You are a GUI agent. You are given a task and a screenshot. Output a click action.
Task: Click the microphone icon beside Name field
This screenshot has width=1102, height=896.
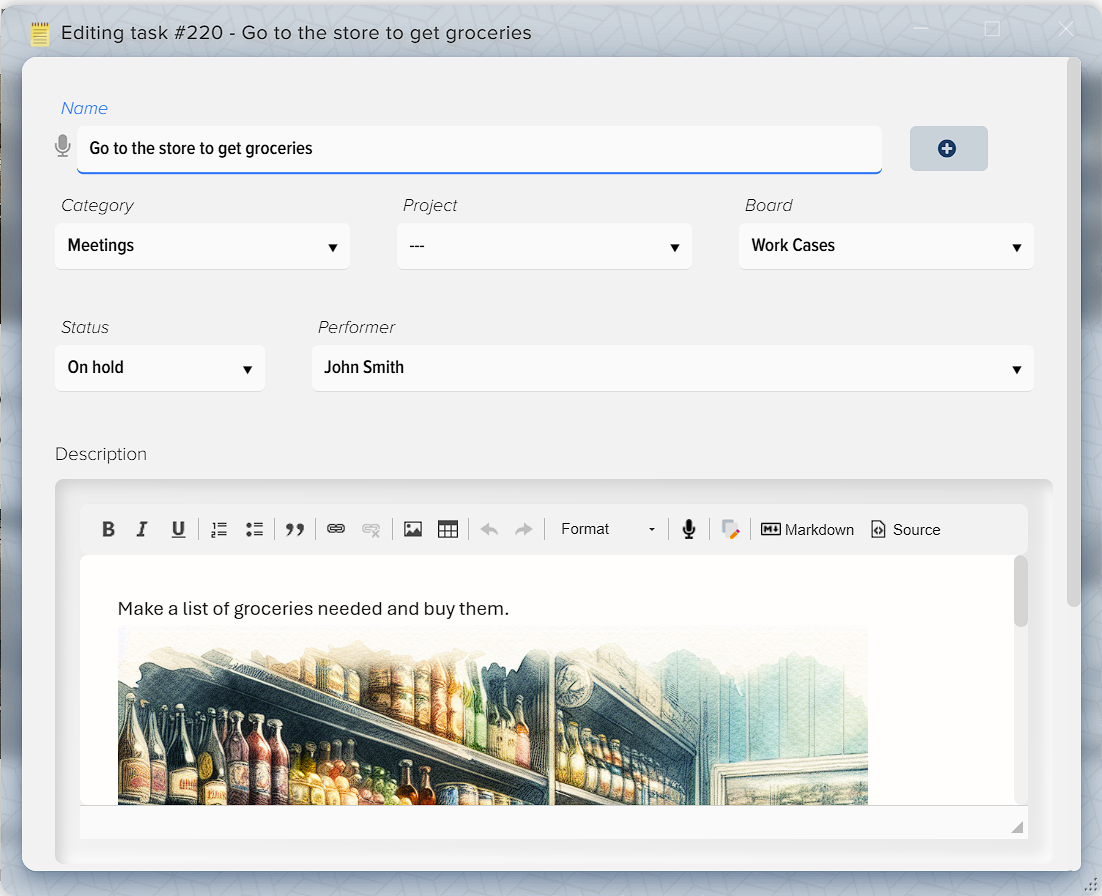click(63, 146)
